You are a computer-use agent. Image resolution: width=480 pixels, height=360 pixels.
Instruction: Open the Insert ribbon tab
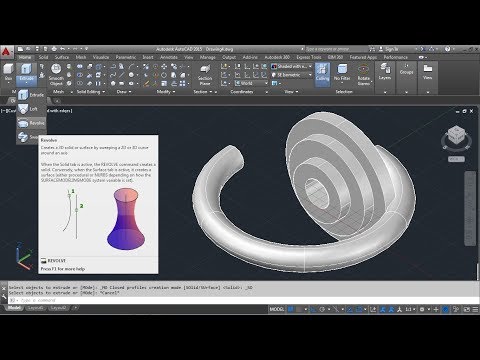(148, 57)
